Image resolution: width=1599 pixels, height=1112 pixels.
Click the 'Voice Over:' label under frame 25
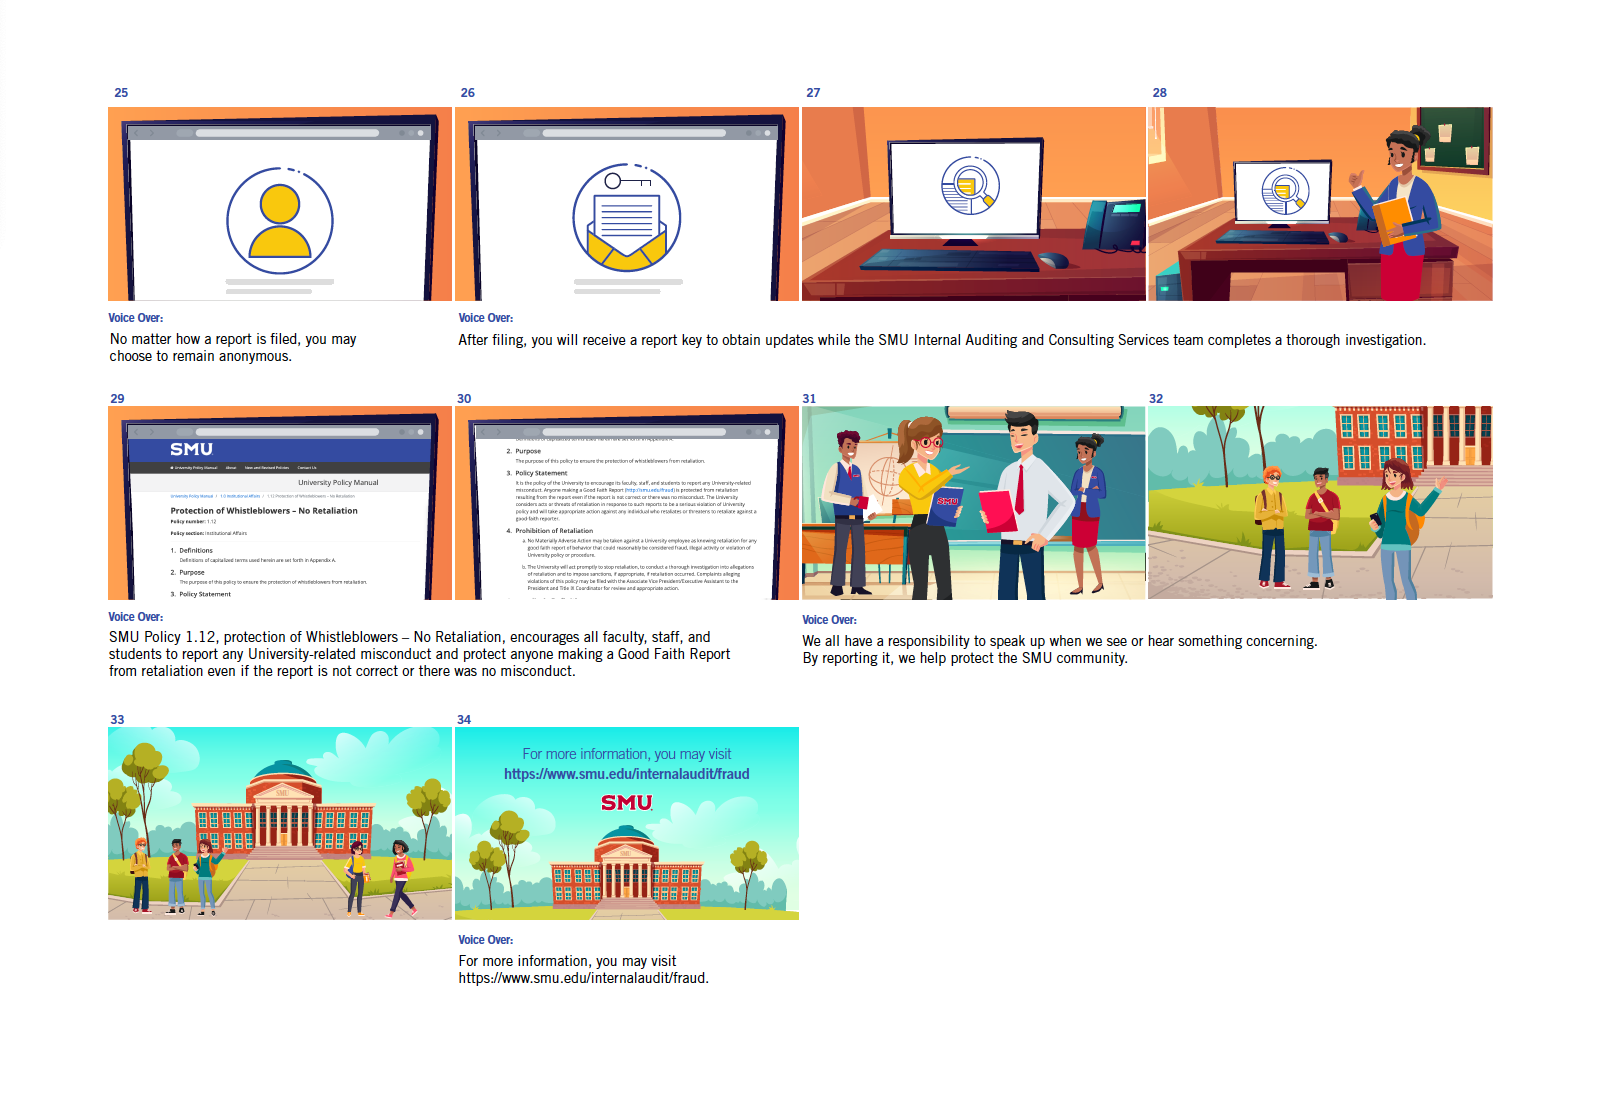[136, 318]
